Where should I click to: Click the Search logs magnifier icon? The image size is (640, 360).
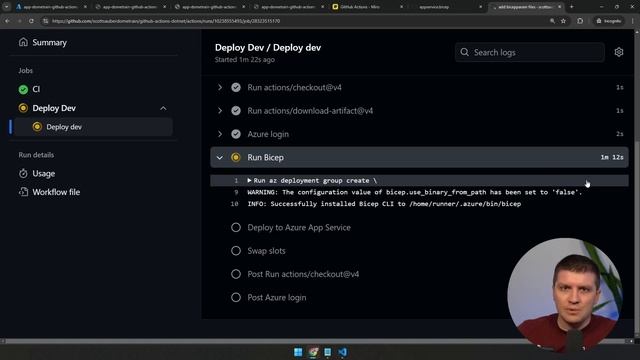(464, 52)
